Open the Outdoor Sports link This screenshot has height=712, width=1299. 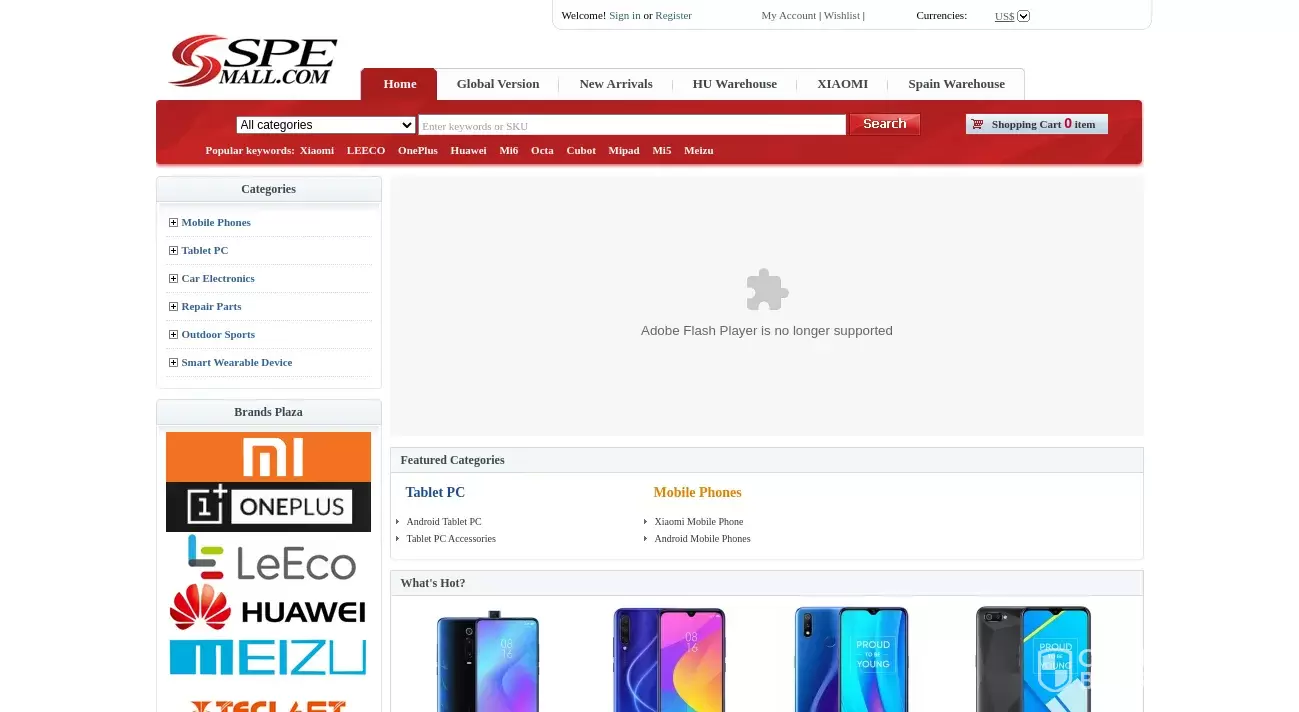pos(218,334)
